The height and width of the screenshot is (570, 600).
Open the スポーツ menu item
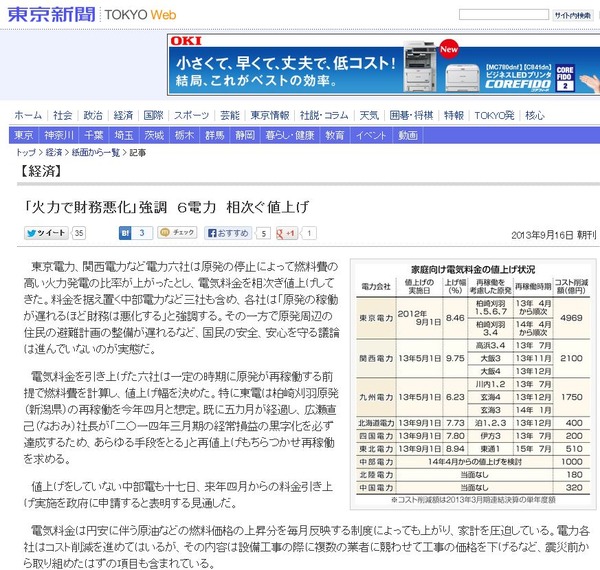tap(191, 115)
